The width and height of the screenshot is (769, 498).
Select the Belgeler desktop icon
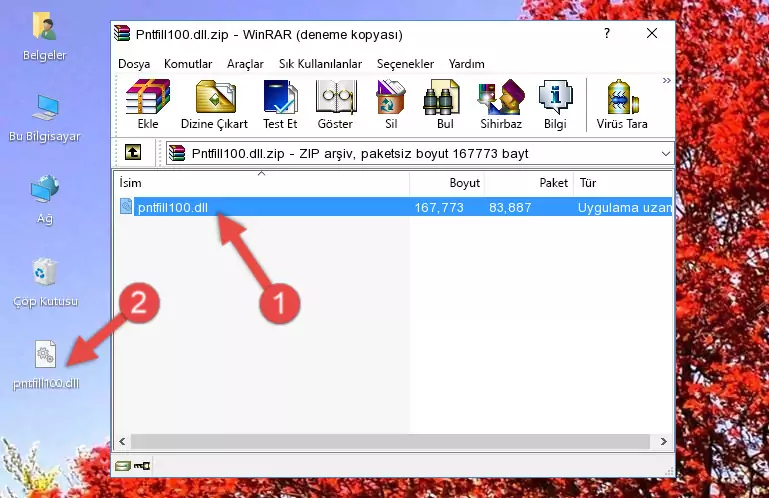click(45, 36)
